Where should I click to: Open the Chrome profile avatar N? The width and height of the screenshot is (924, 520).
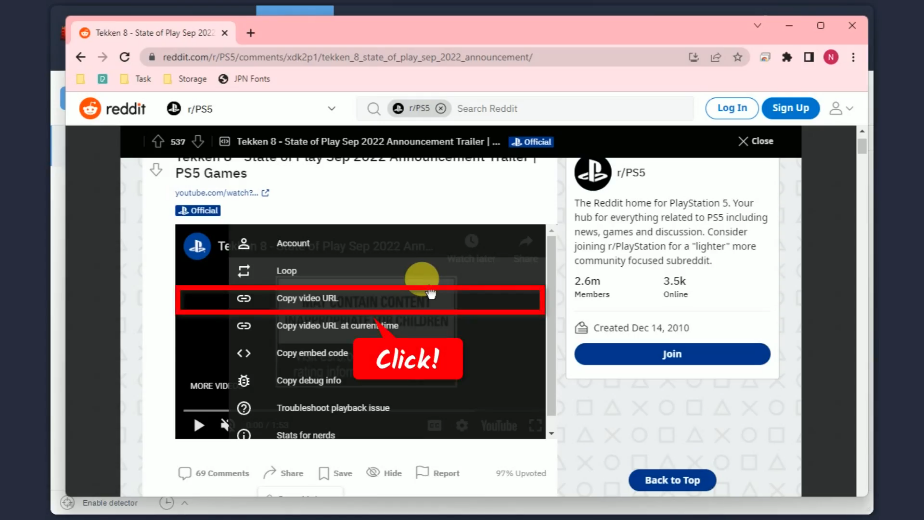831,57
